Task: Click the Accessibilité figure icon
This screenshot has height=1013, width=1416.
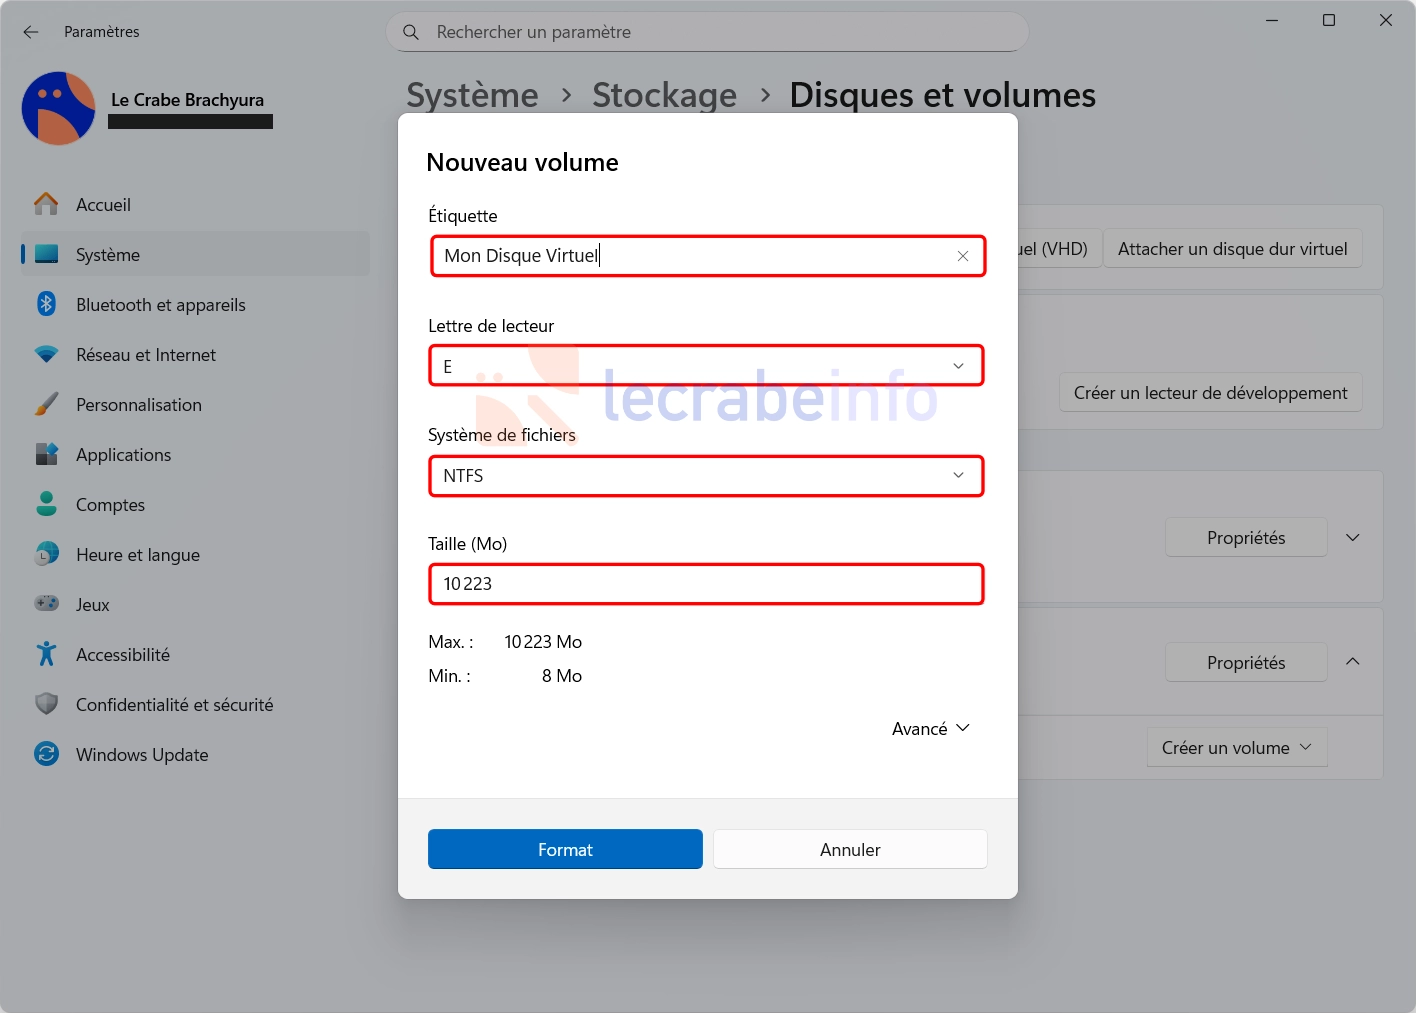Action: pyautogui.click(x=46, y=654)
